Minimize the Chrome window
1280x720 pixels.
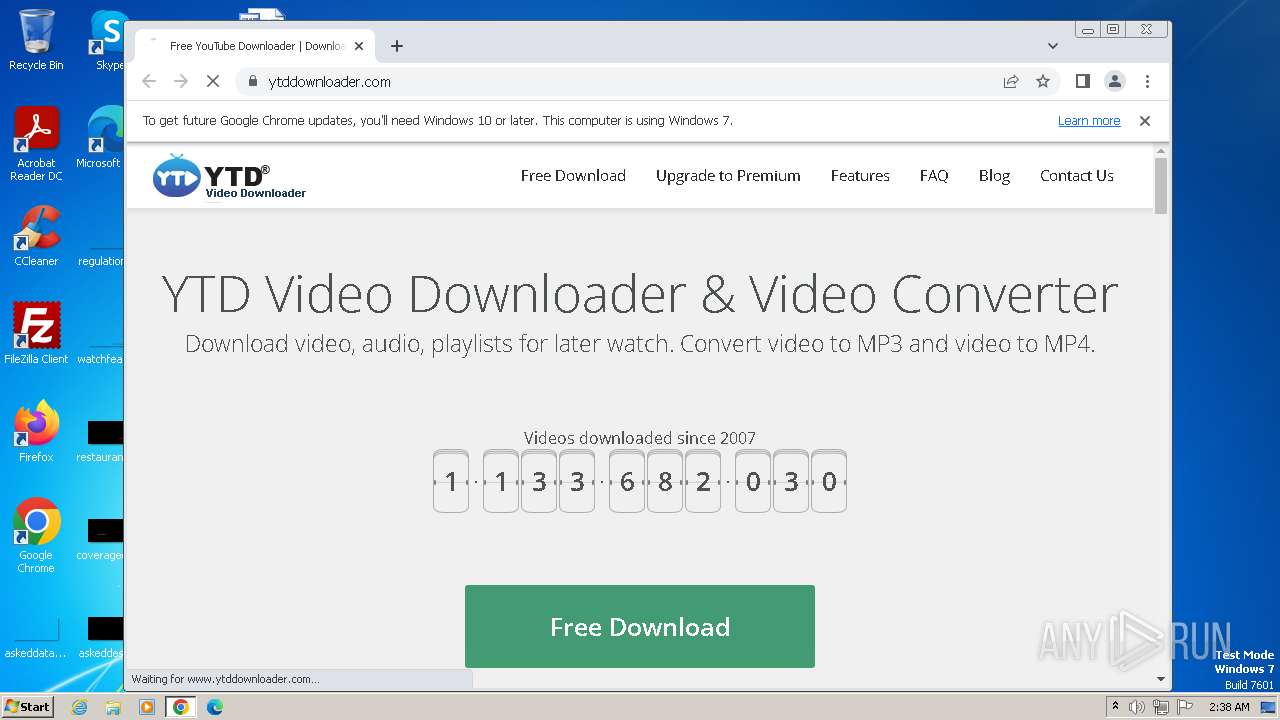coord(1088,30)
